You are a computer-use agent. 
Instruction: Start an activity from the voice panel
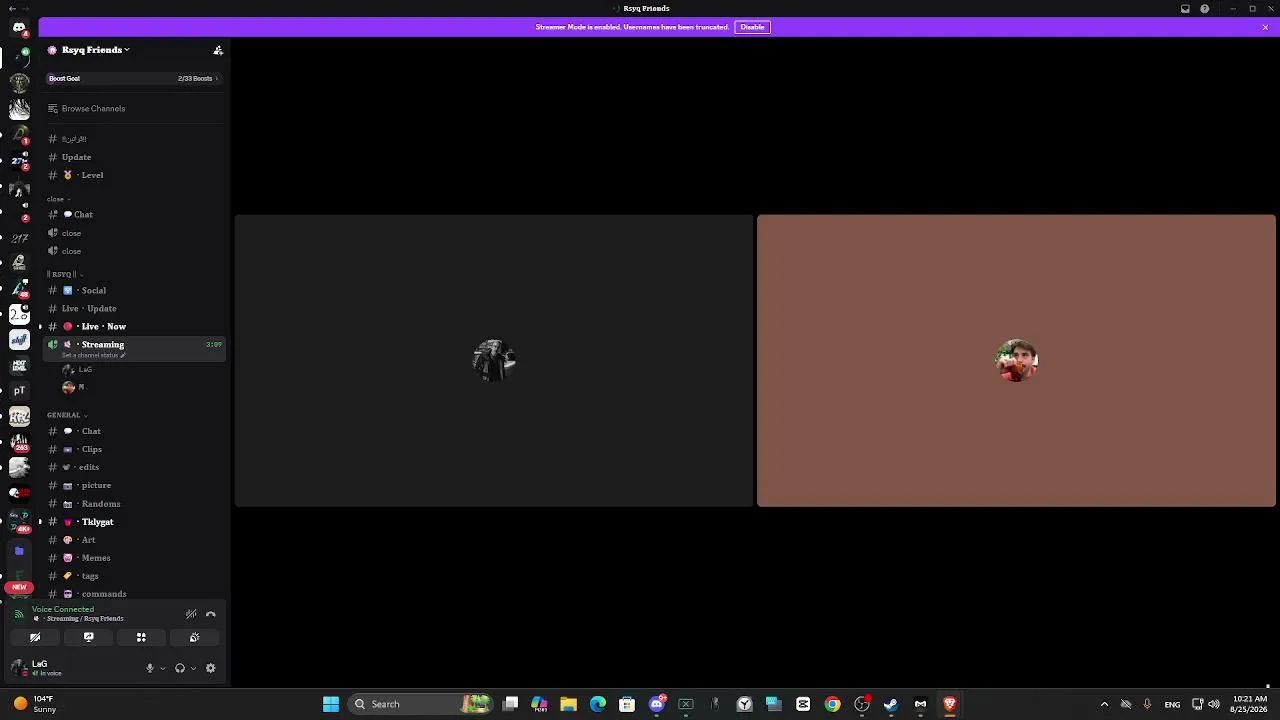coord(141,637)
